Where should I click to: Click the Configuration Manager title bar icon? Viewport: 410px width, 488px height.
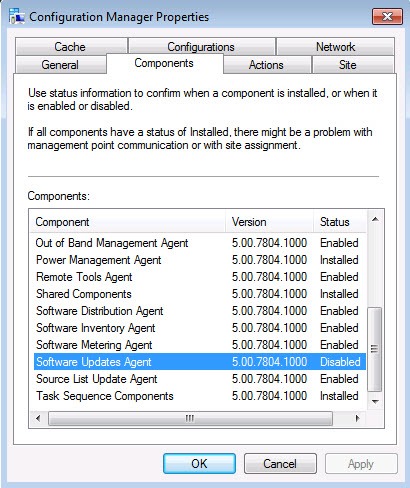[17, 16]
